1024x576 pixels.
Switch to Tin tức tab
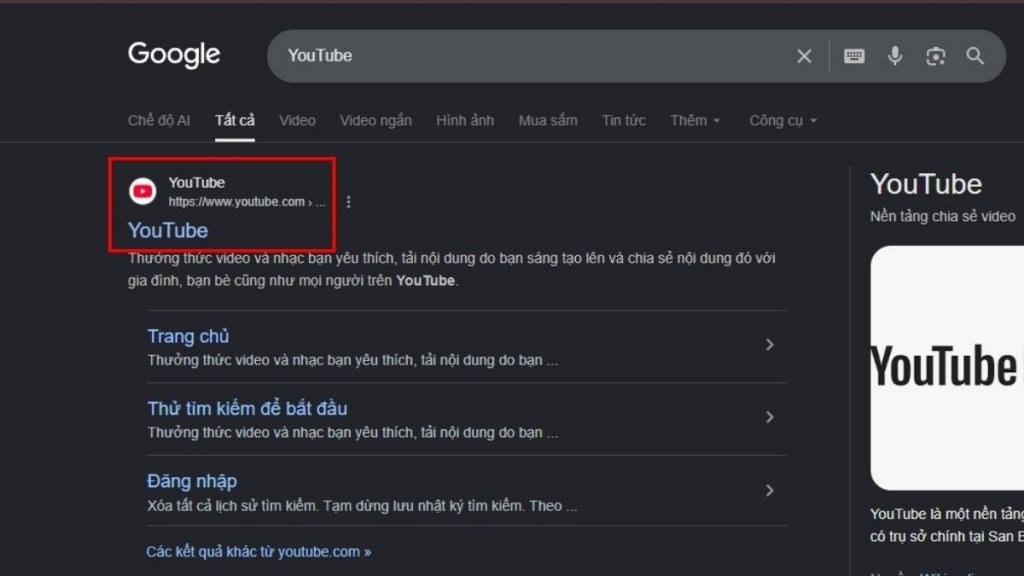(624, 120)
